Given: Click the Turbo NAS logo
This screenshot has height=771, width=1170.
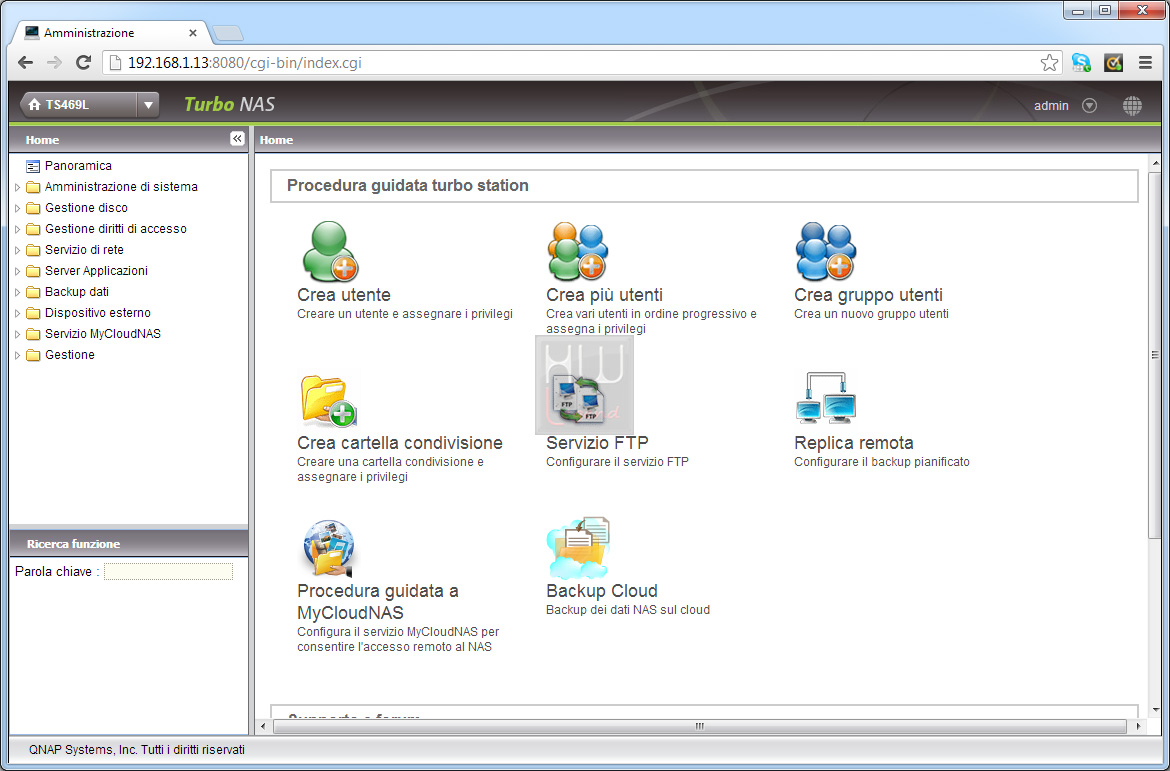Looking at the screenshot, I should (x=229, y=104).
